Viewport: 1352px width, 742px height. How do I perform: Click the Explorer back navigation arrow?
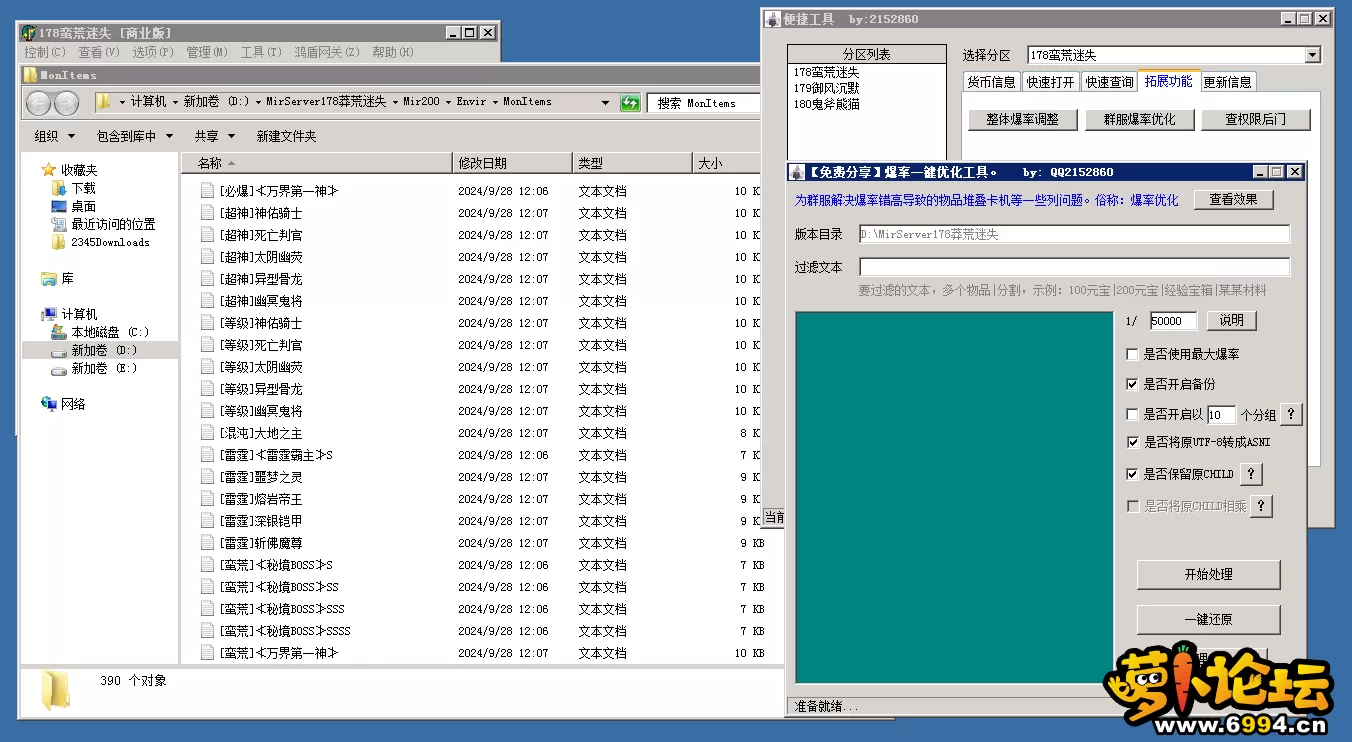(x=39, y=102)
